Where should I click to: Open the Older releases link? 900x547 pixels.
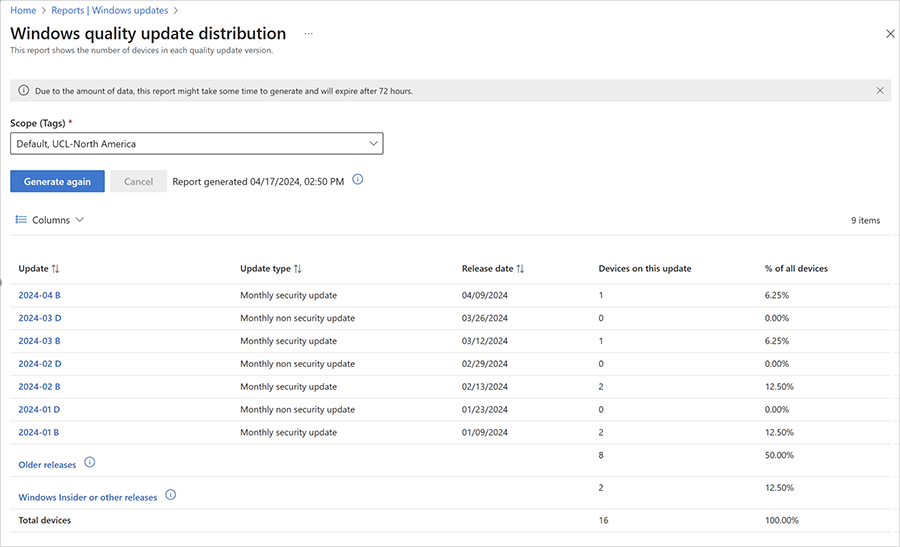tap(47, 465)
